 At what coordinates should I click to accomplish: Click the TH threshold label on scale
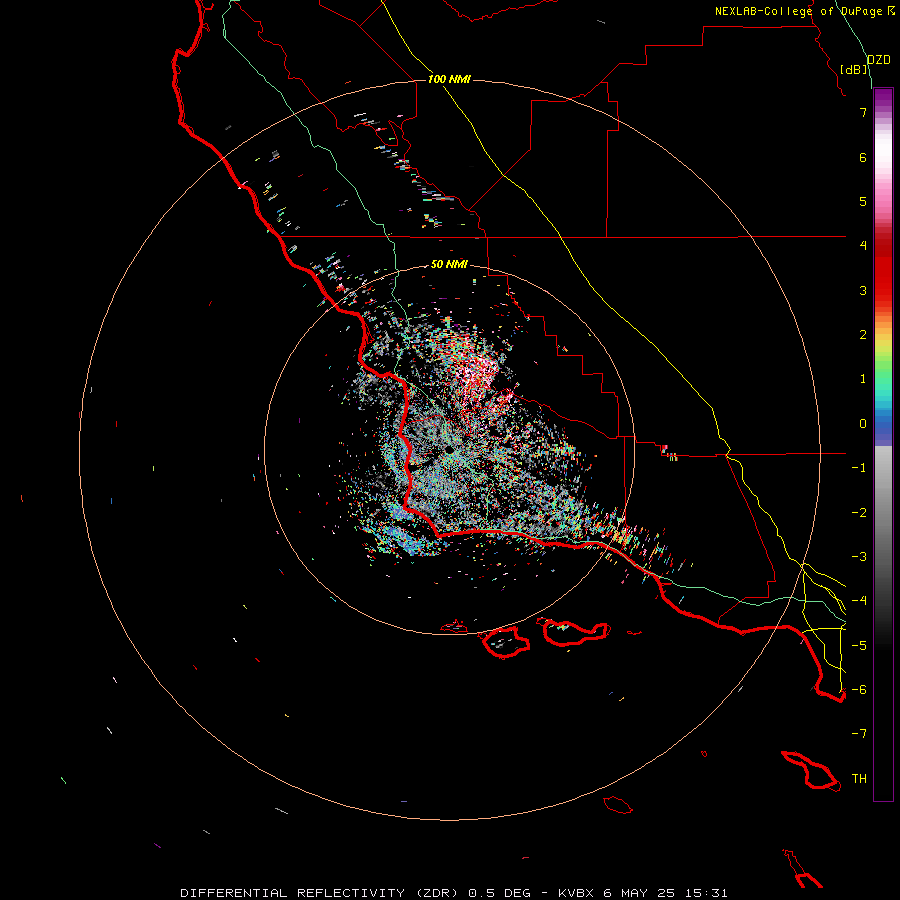859,779
